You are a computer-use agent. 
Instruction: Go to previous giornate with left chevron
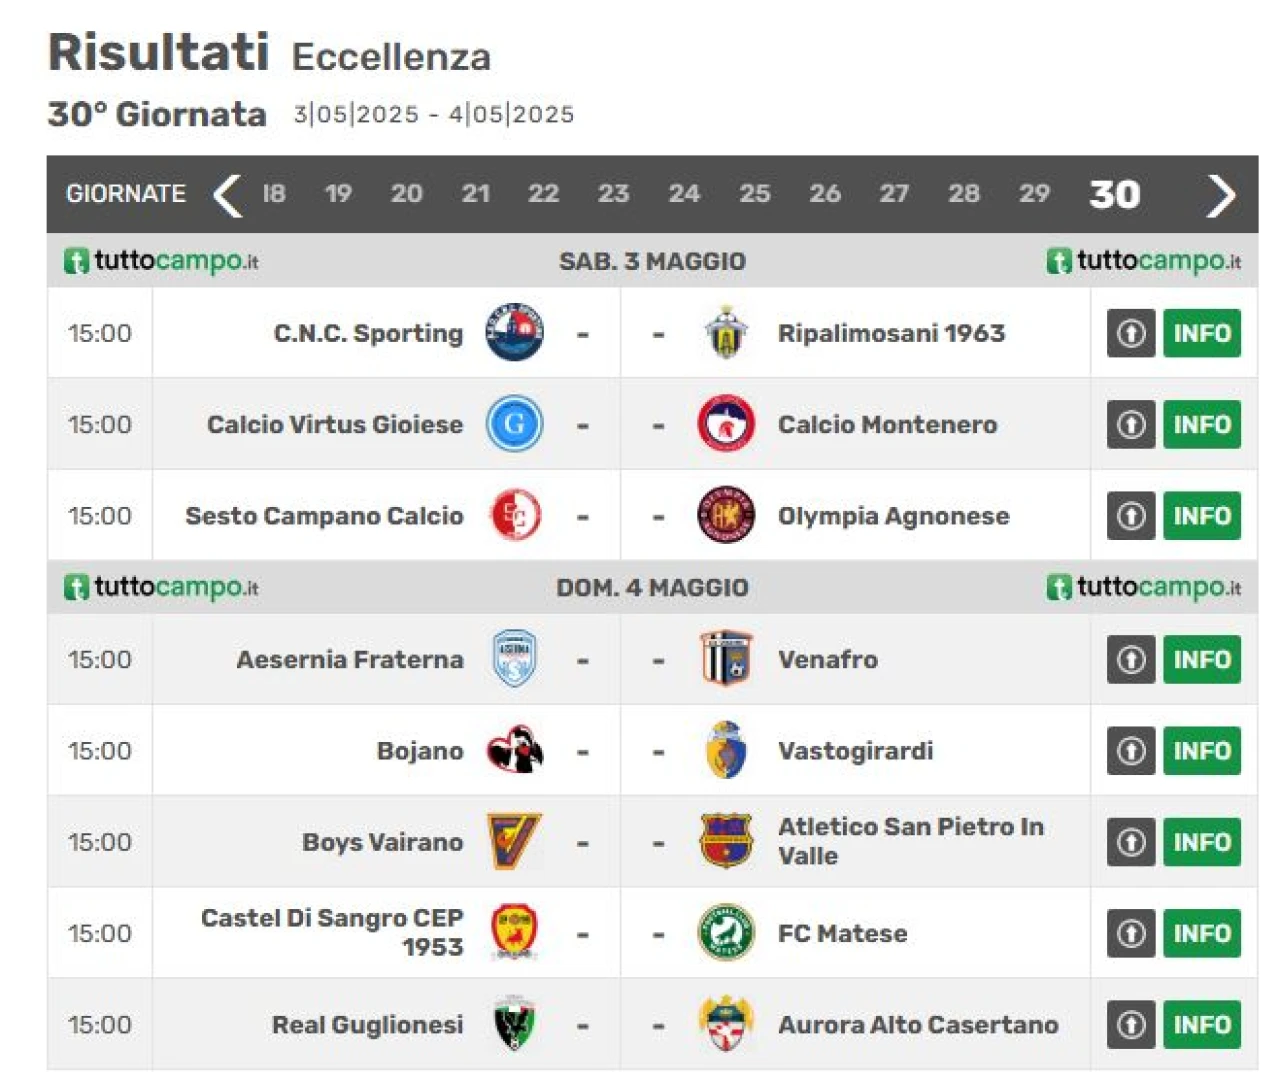pos(227,195)
